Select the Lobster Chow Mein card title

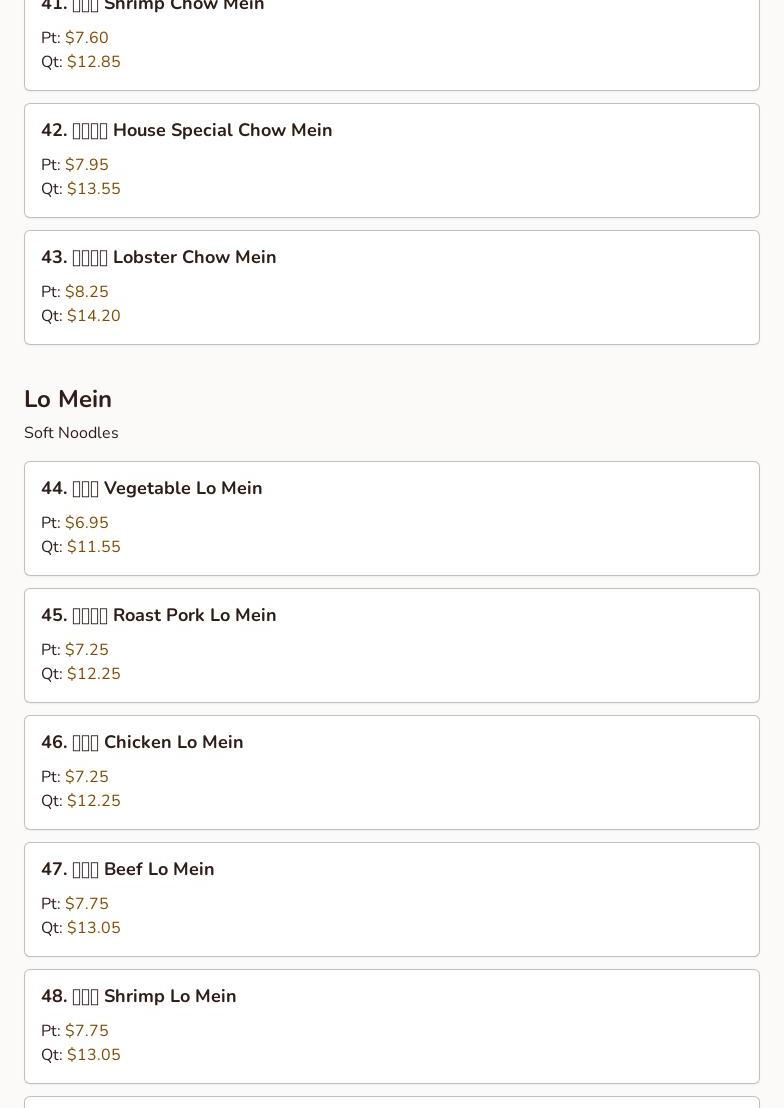point(159,258)
